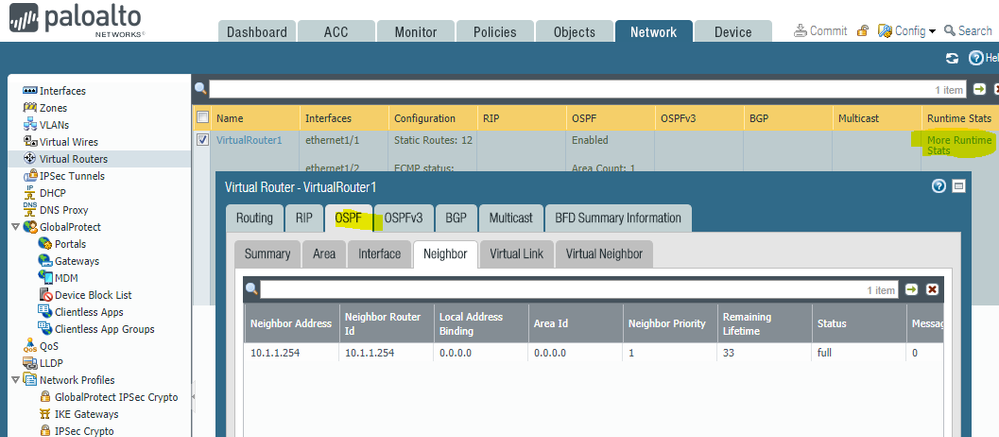Open Zones in the sidebar
999x437 pixels.
pos(53,108)
